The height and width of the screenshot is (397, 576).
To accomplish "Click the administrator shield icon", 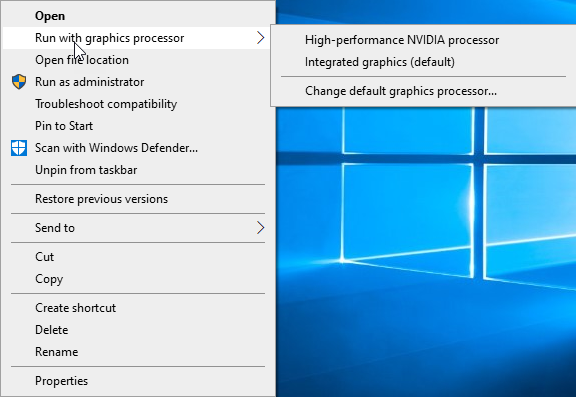I will coord(19,82).
